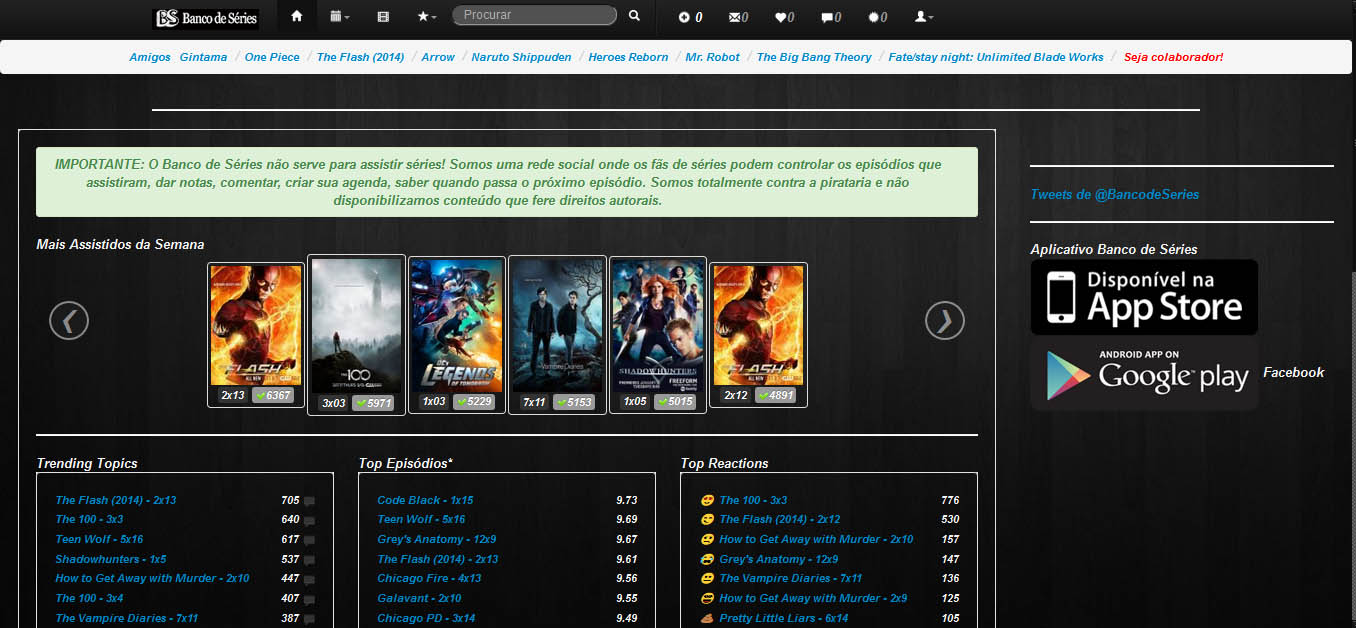The height and width of the screenshot is (628, 1356).
Task: Open Fate/stay night: Unlimited Blade Works shortcut
Action: click(x=996, y=57)
